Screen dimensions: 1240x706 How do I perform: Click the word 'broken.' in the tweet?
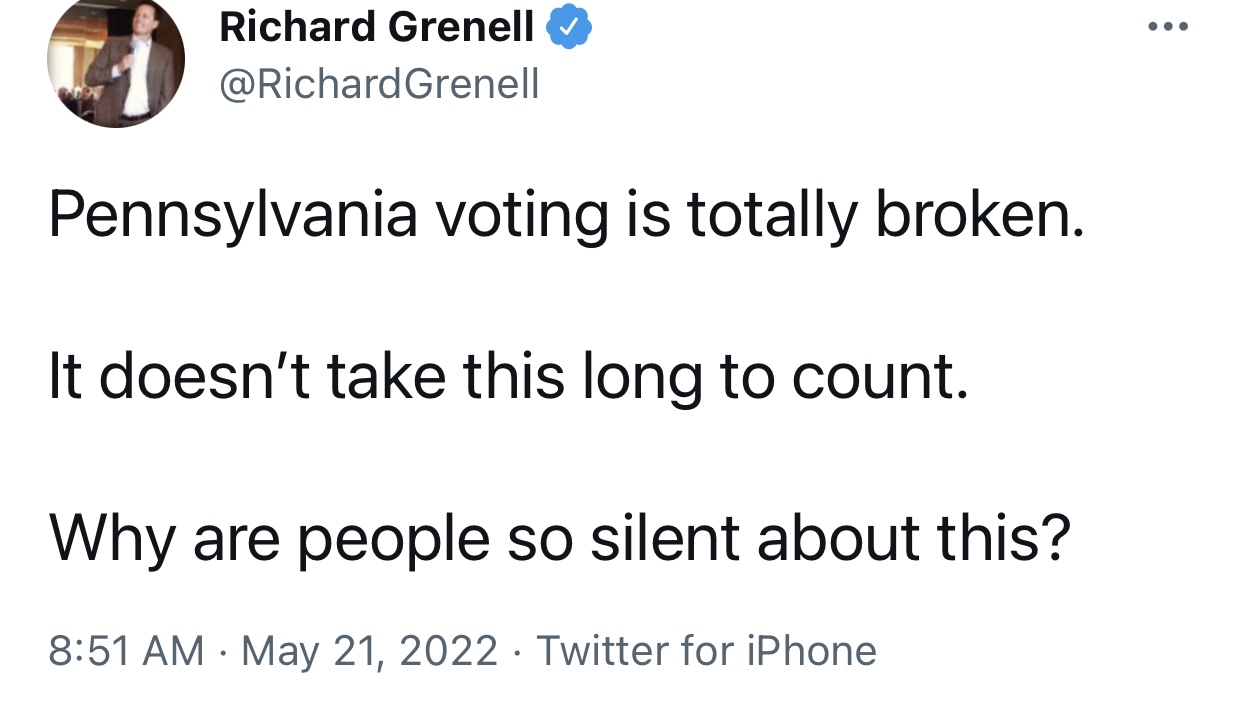pos(979,215)
